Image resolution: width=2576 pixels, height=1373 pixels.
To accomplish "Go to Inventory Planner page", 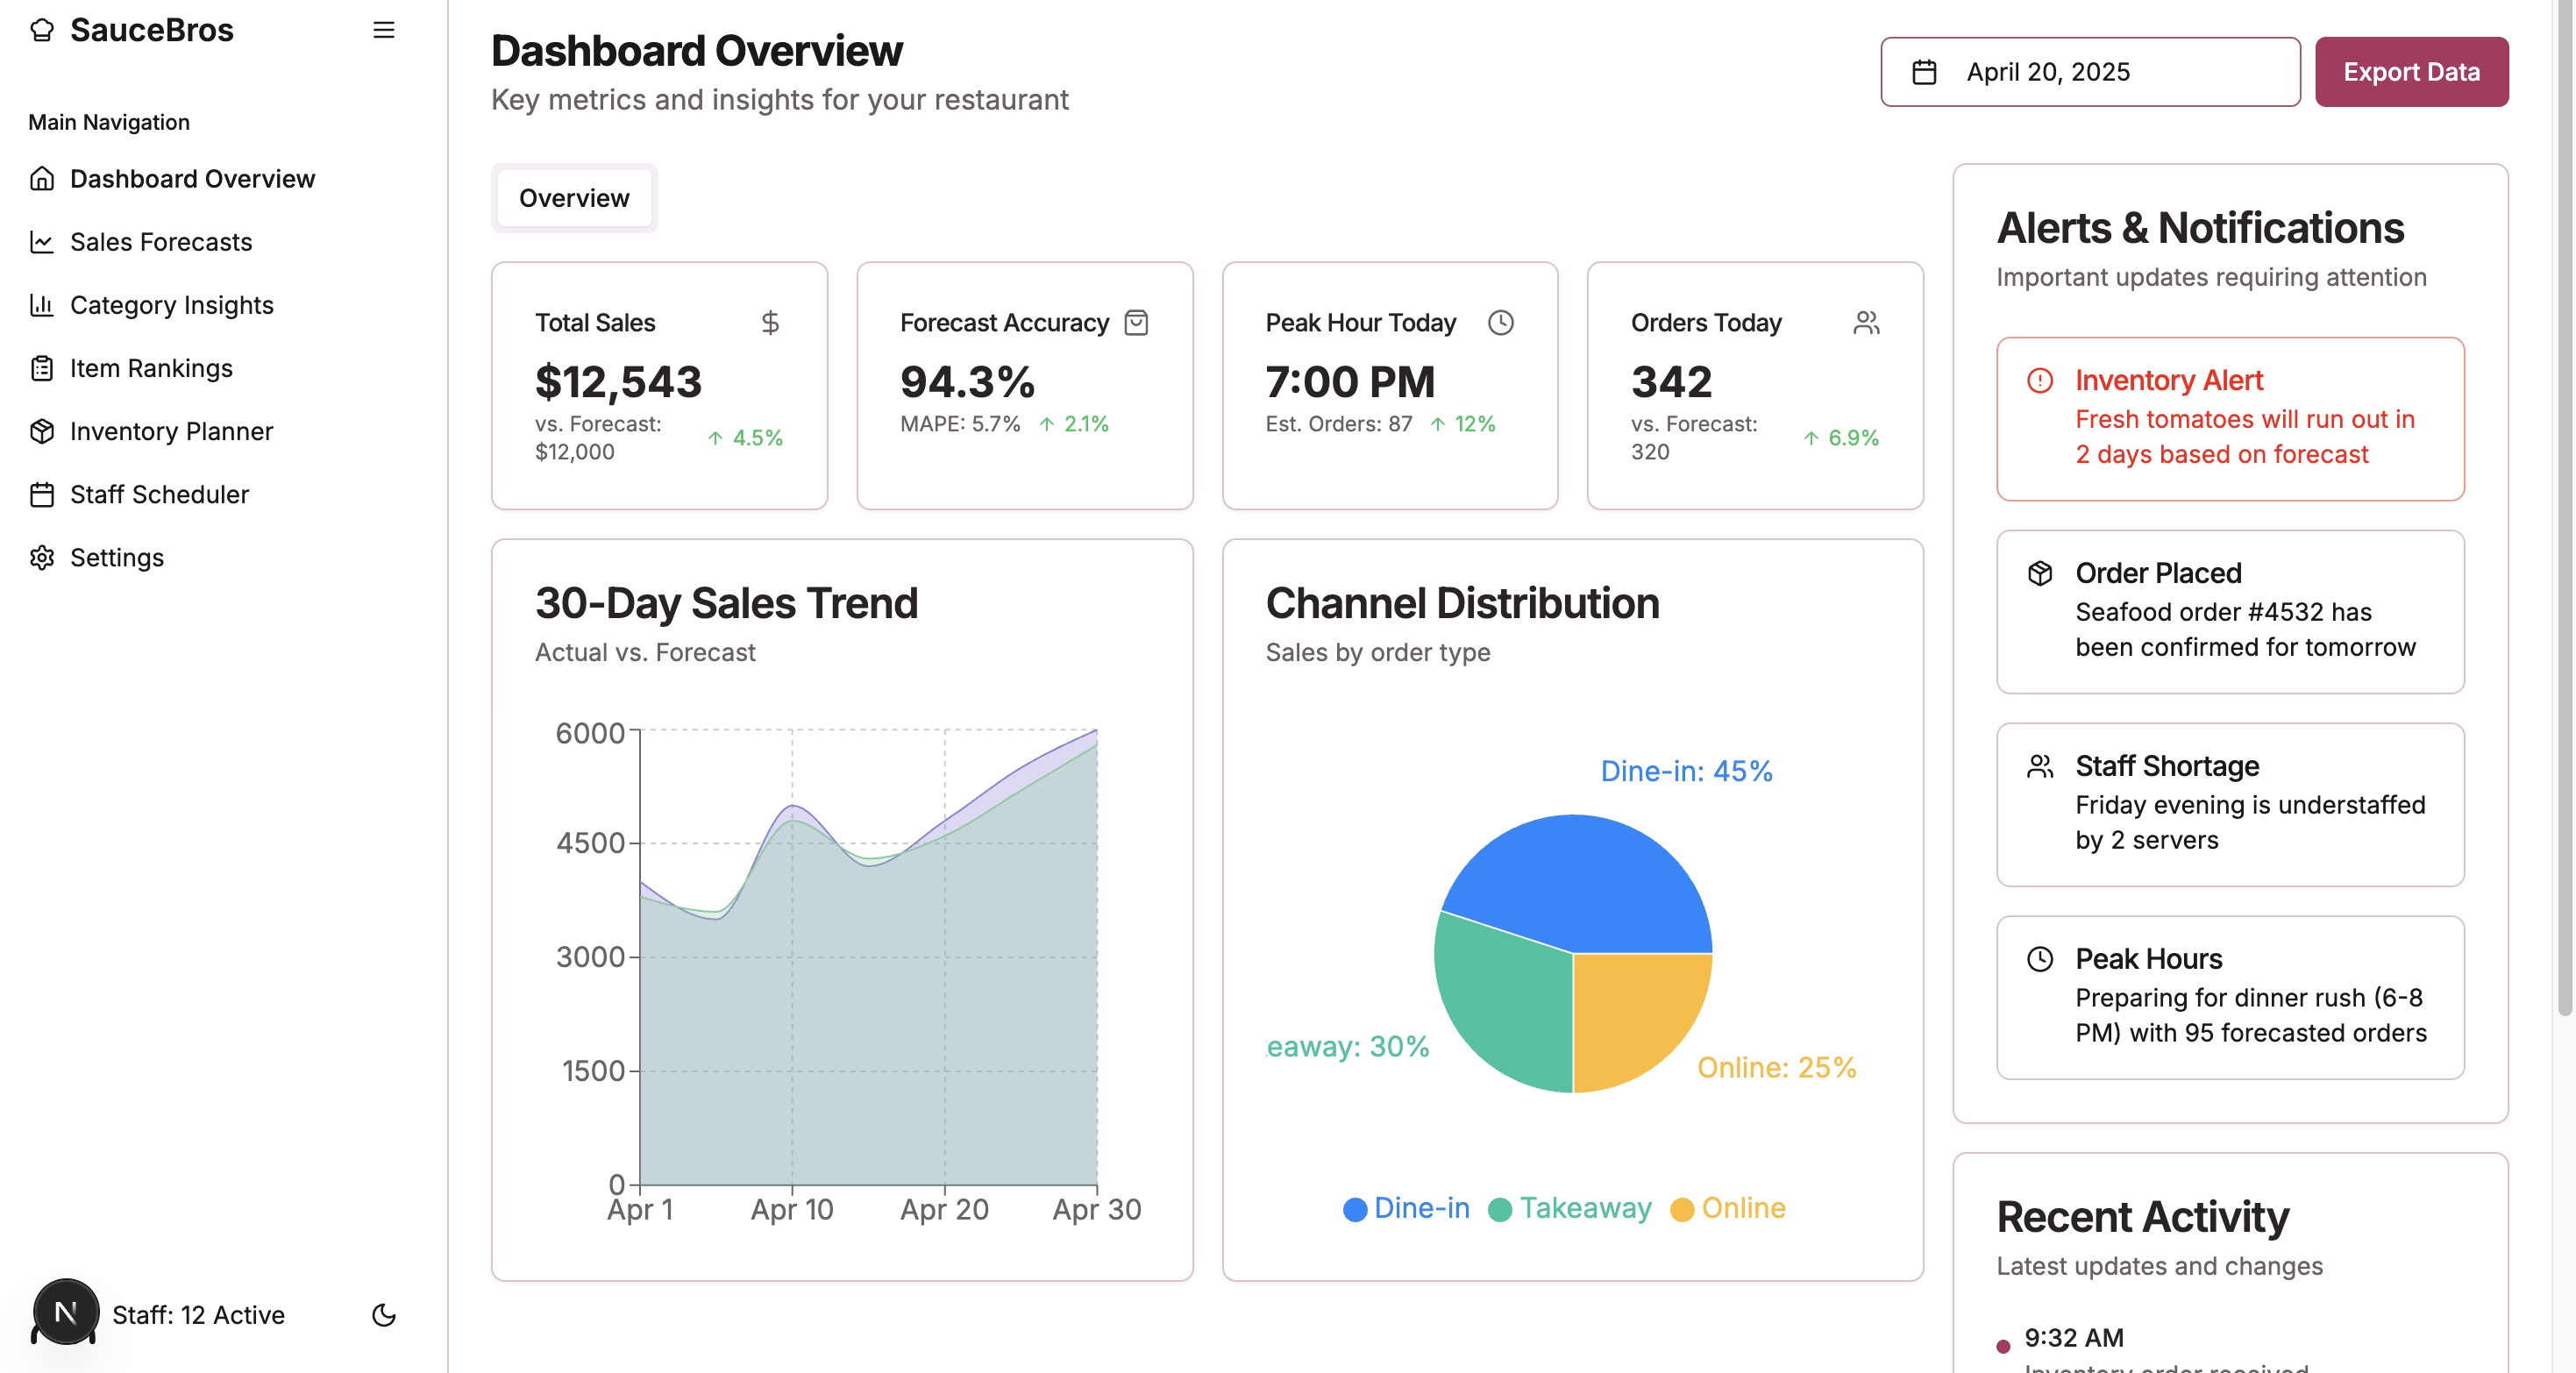I will (171, 431).
